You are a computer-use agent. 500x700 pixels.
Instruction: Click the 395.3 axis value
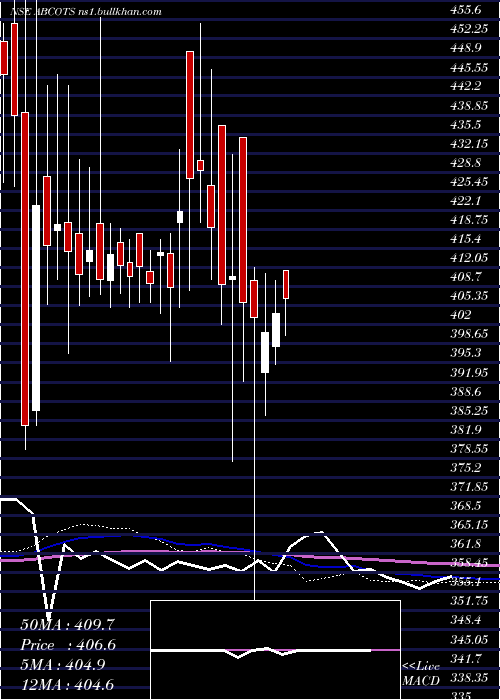click(465, 353)
